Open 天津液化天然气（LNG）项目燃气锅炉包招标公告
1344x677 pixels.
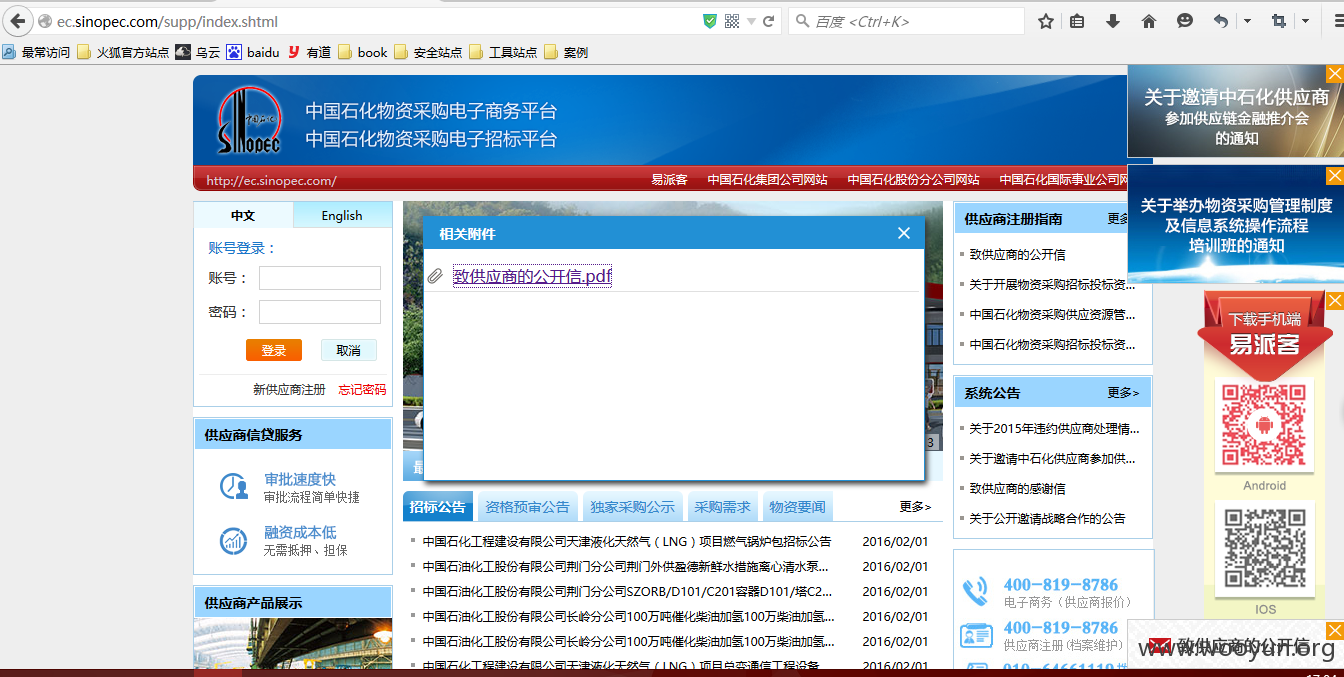[x=626, y=541]
